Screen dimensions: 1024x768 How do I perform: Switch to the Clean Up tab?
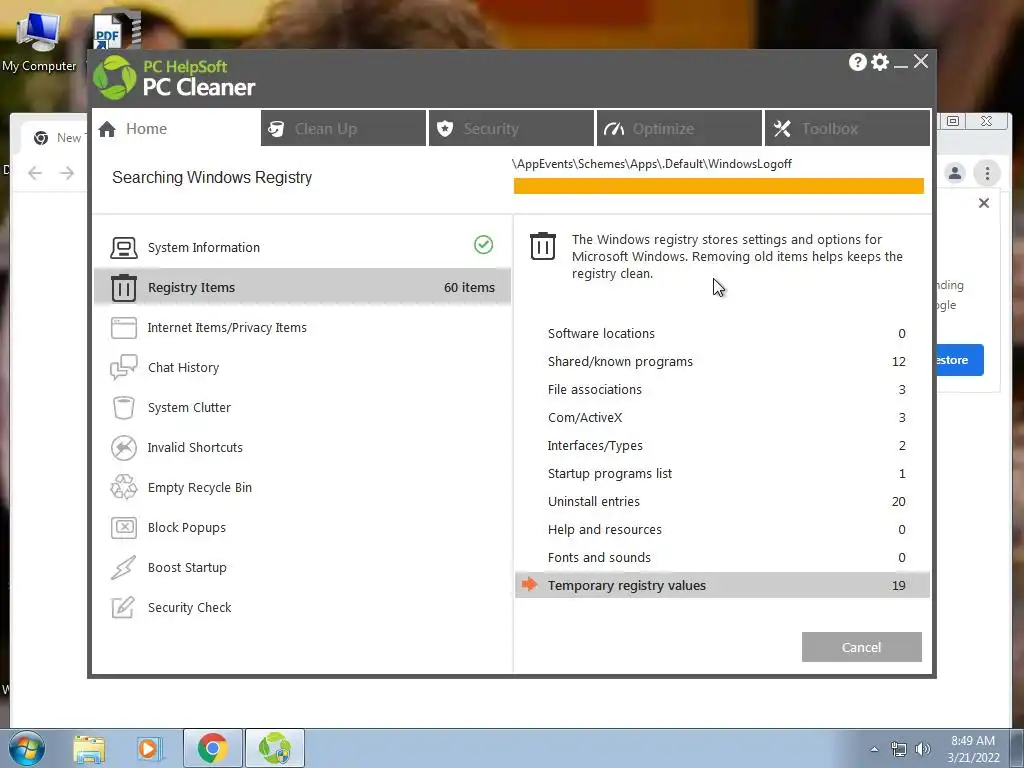343,128
